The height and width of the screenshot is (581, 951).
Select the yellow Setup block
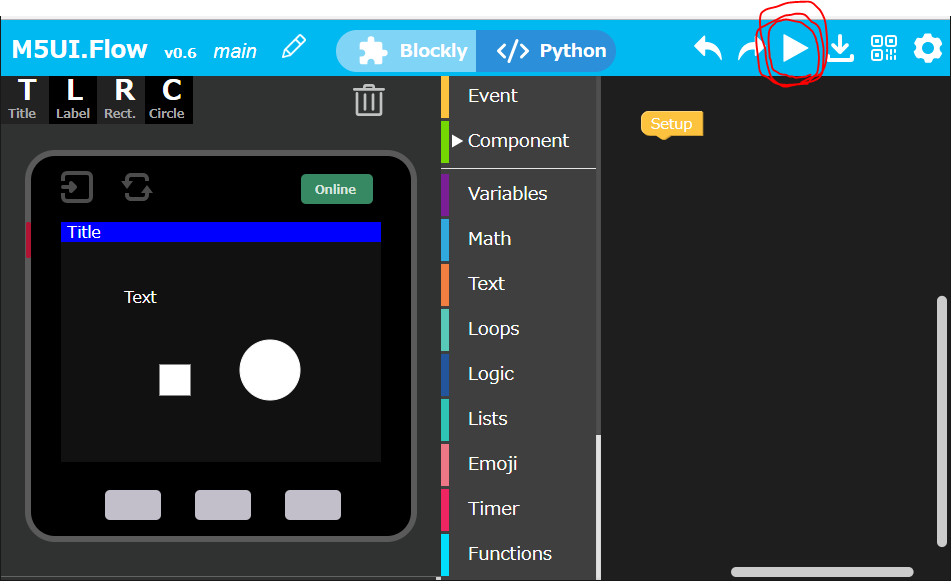point(671,124)
